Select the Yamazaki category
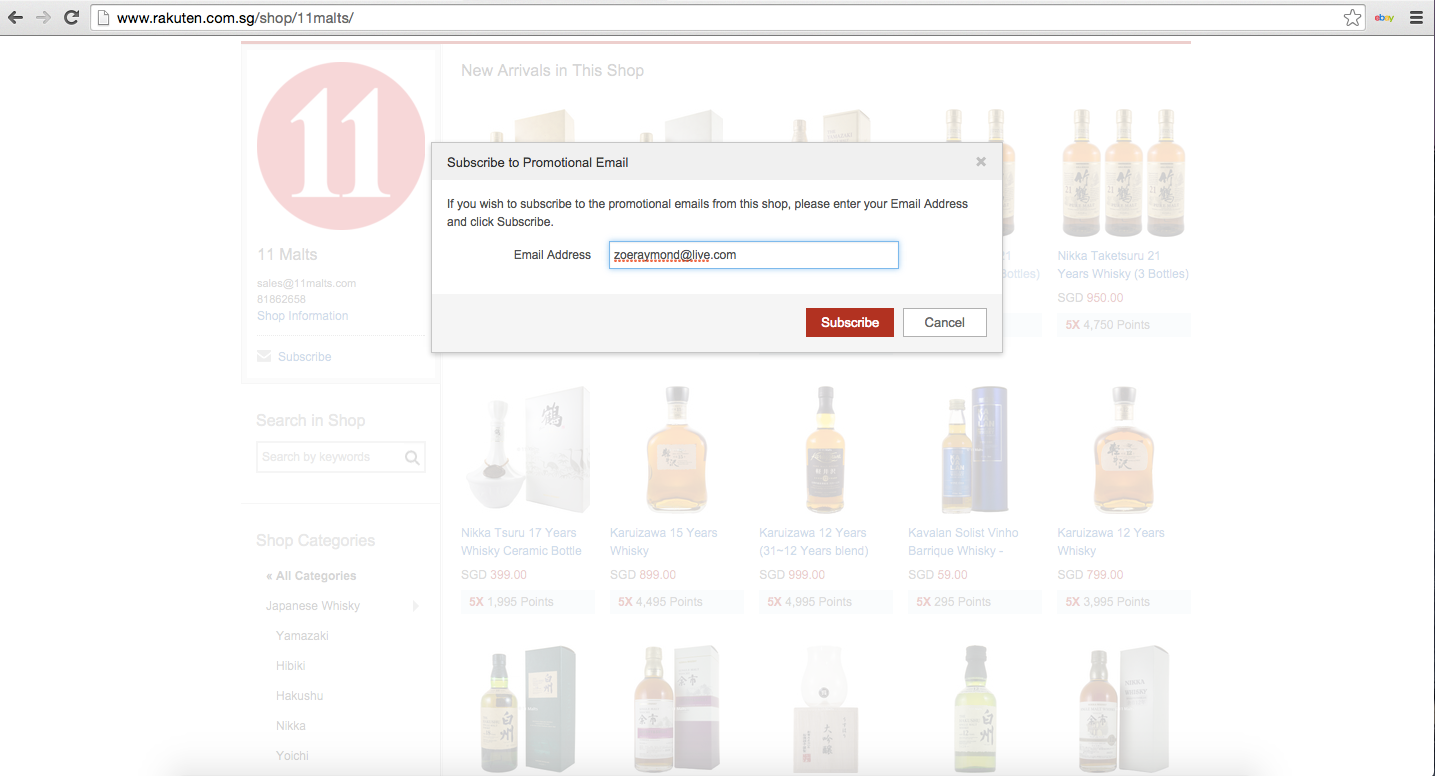This screenshot has width=1435, height=776. pos(302,636)
